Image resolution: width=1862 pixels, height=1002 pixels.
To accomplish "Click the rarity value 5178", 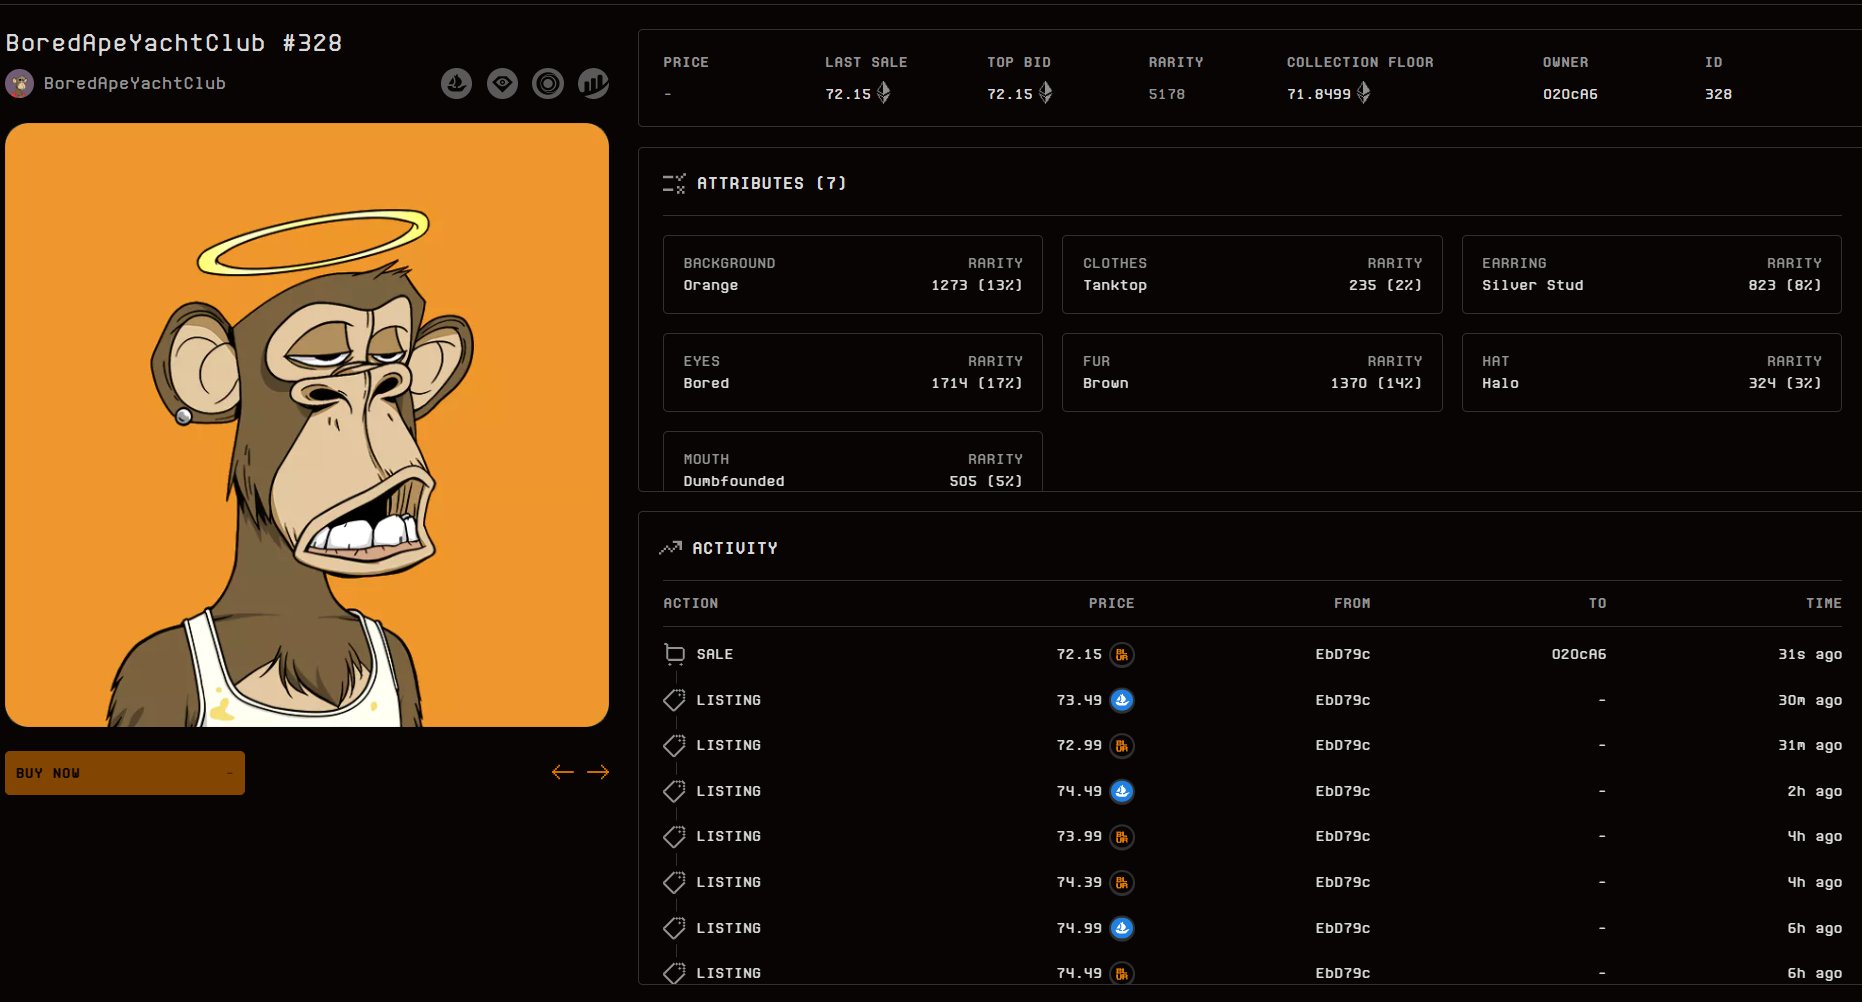I will tap(1167, 94).
